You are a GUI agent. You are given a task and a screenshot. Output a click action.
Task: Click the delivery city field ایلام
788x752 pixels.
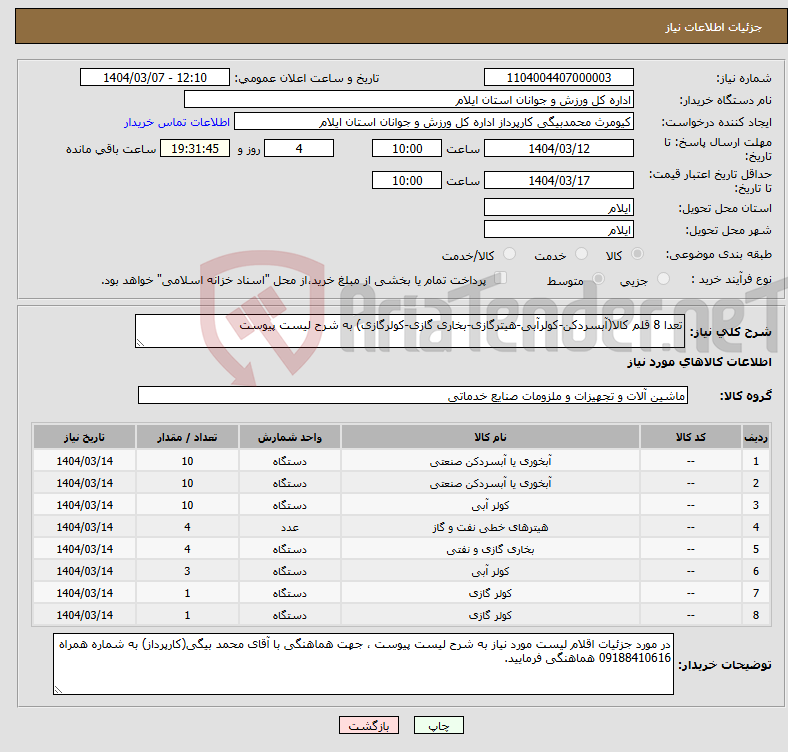coord(558,230)
